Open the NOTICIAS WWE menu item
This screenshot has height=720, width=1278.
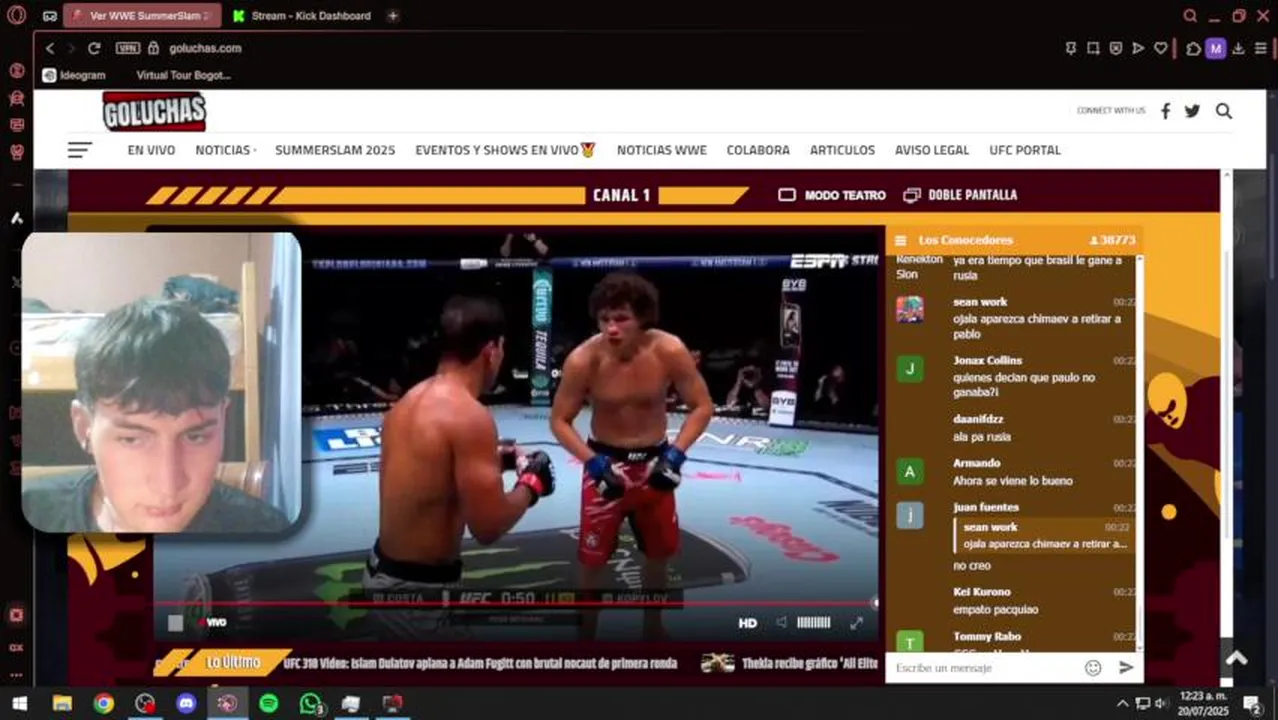pyautogui.click(x=662, y=150)
